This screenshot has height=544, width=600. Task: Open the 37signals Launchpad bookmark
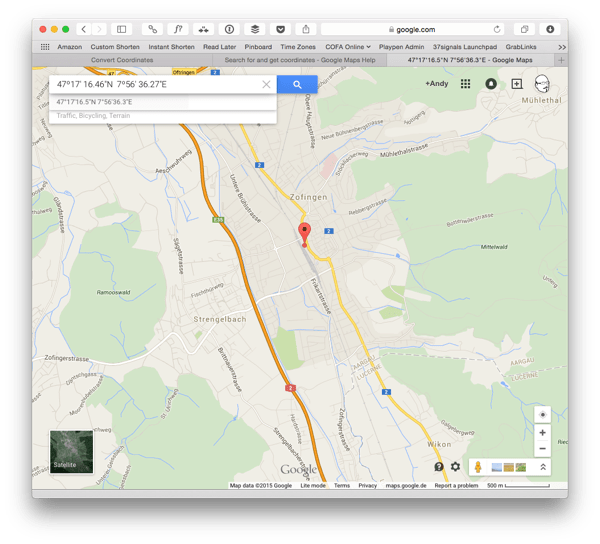point(465,47)
